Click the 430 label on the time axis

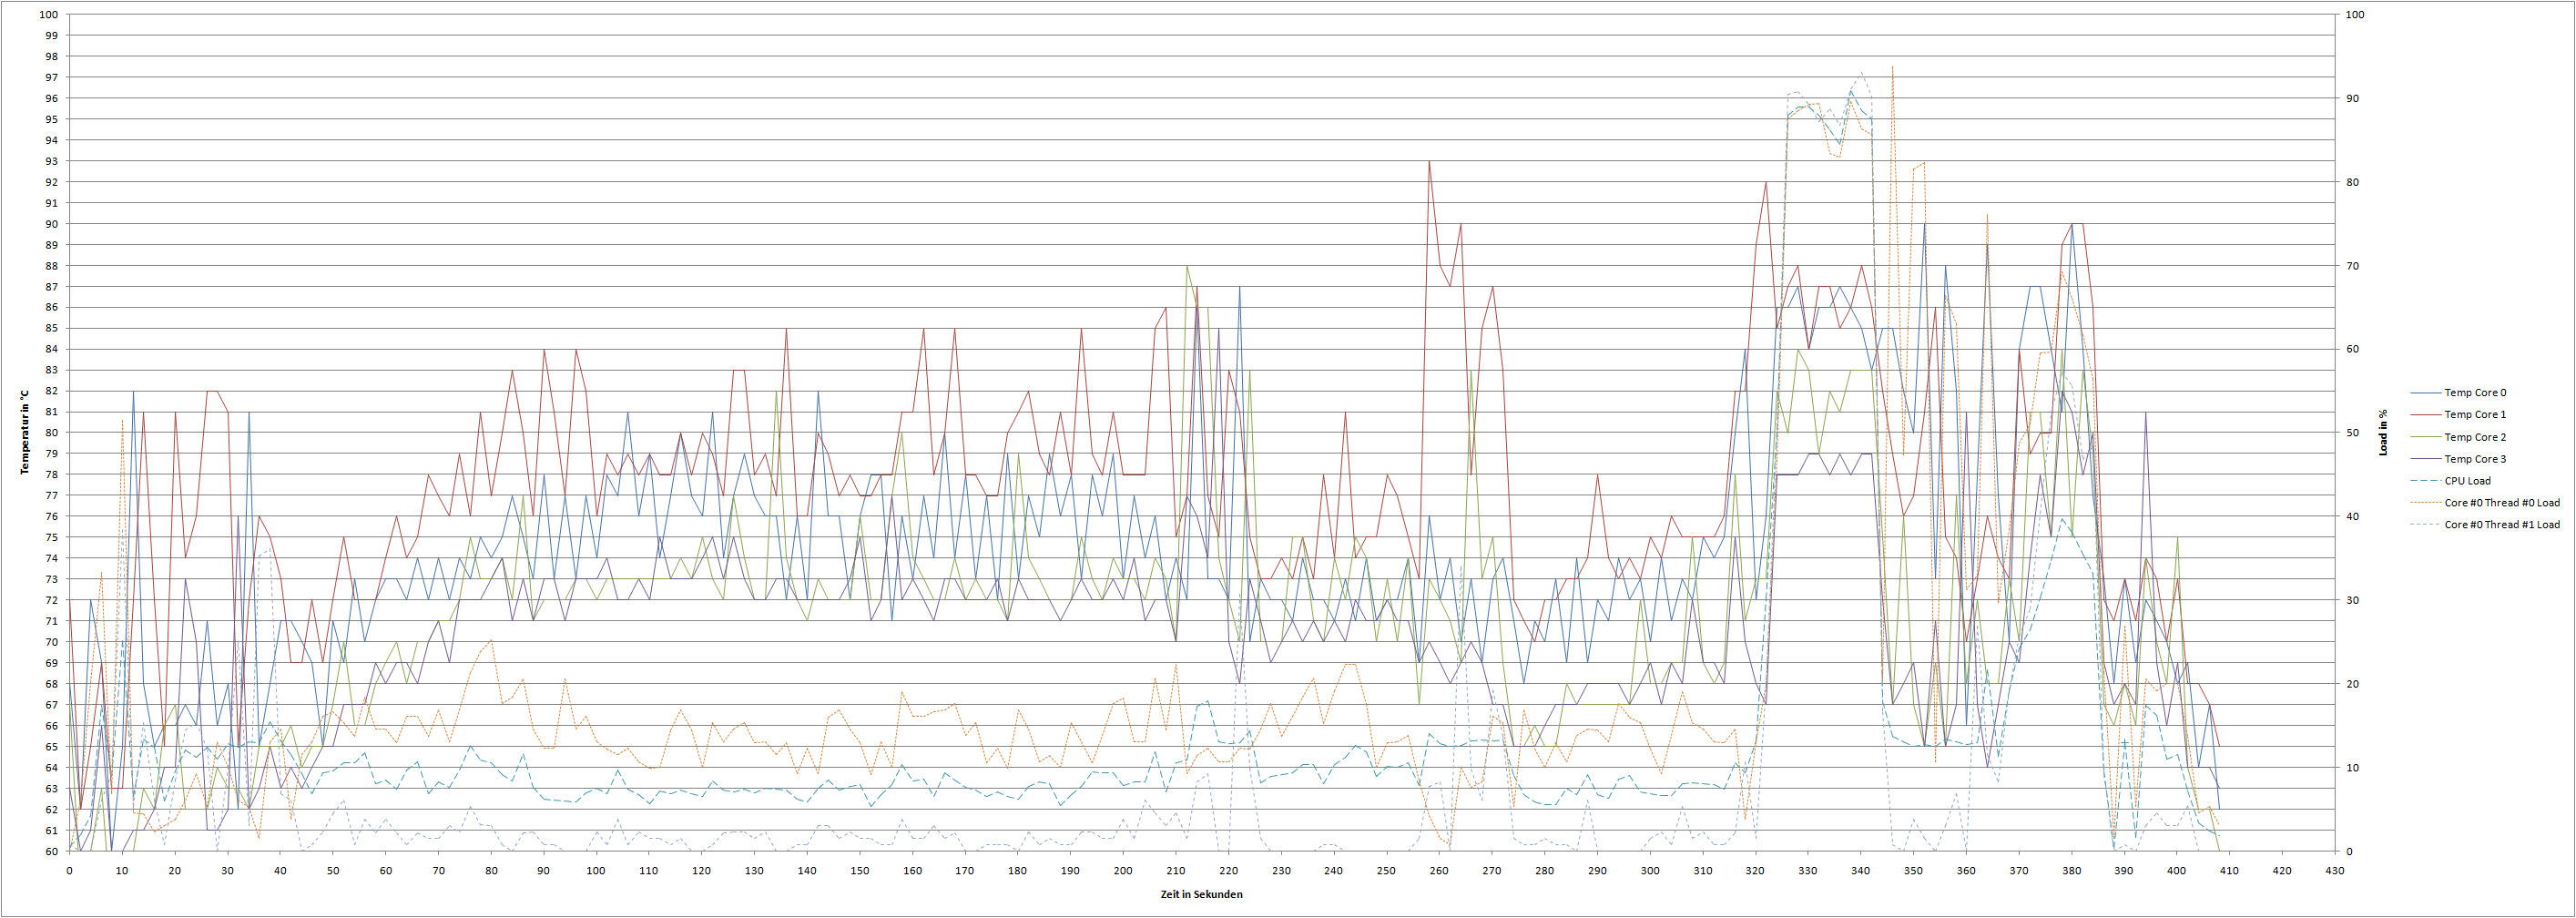(x=2334, y=871)
